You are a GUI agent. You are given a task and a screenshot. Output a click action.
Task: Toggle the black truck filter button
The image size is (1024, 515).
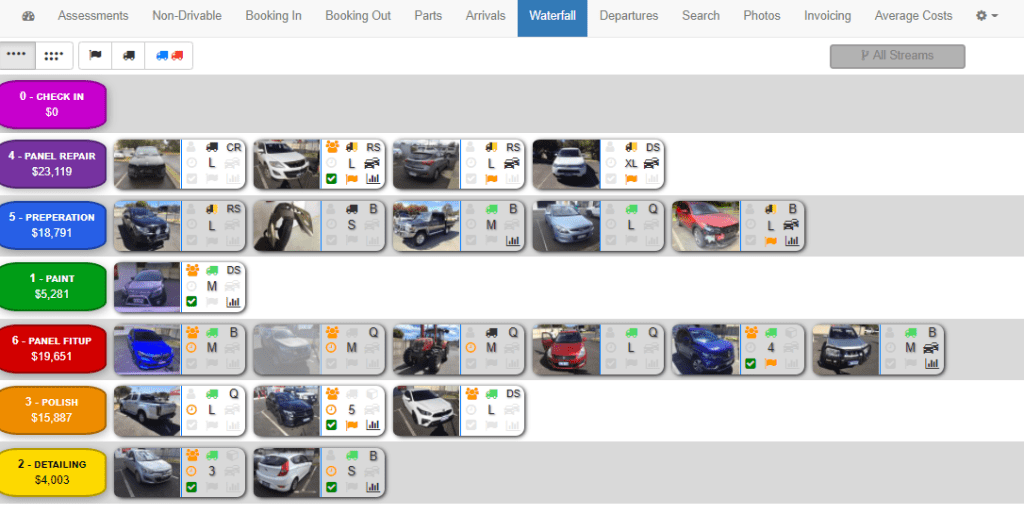129,55
